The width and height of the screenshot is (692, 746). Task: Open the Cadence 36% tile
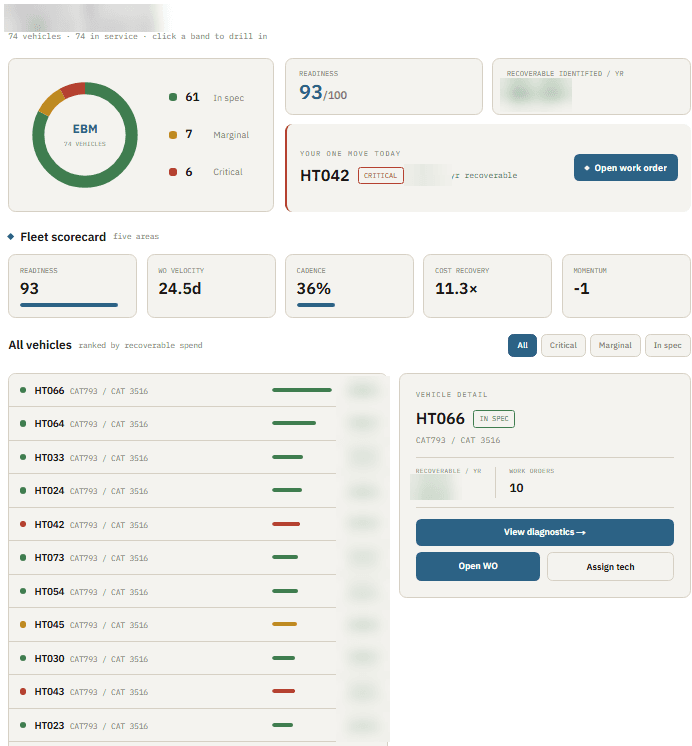(x=349, y=286)
